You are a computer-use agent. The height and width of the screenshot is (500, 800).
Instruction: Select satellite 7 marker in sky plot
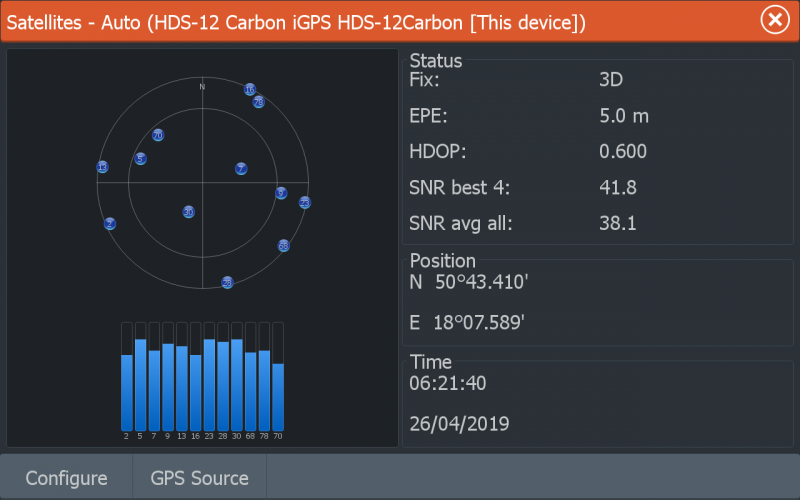241,169
